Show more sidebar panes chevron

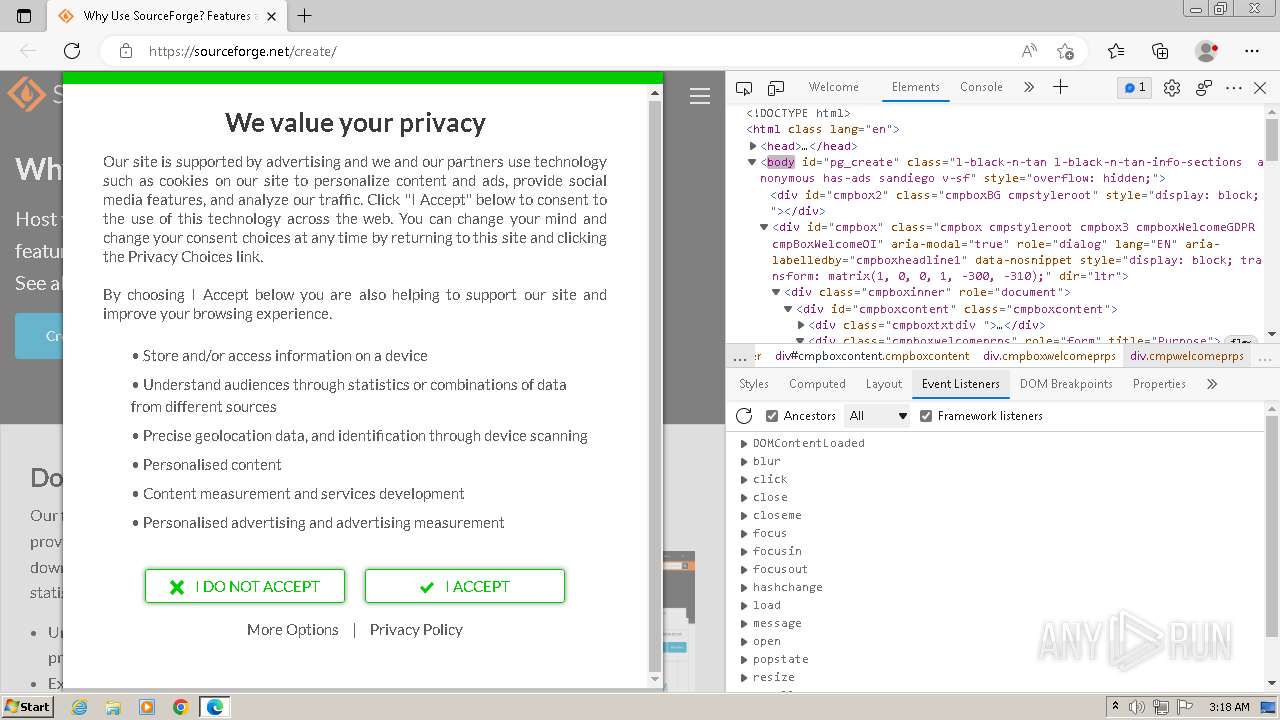pyautogui.click(x=1212, y=384)
